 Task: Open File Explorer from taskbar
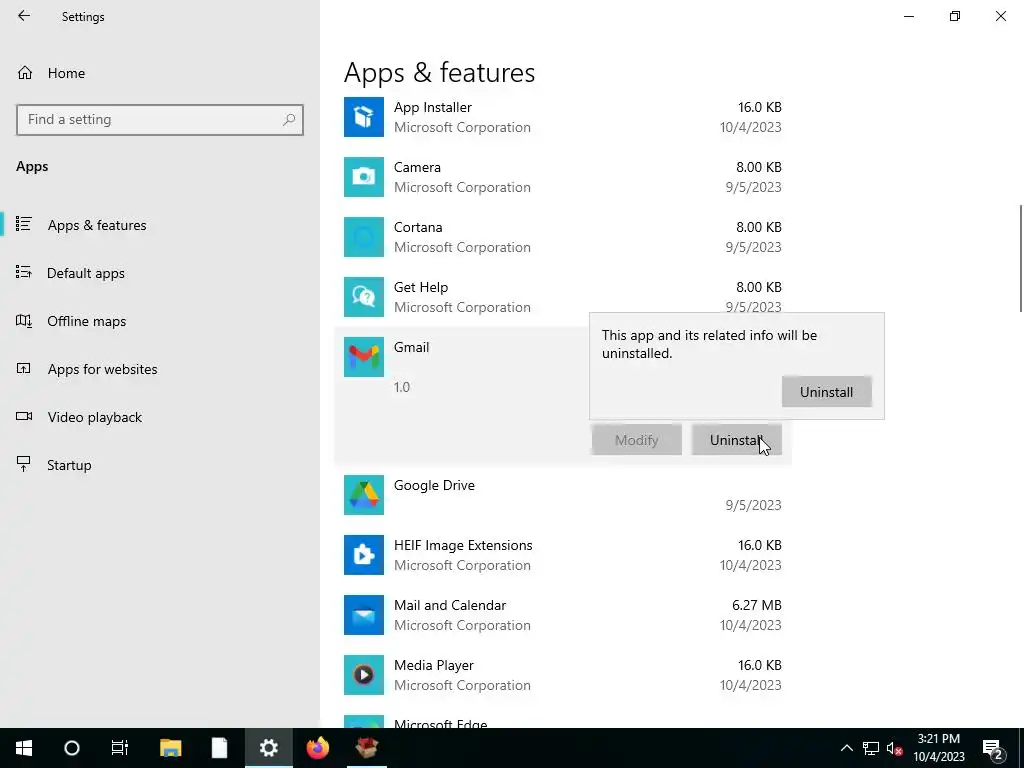(170, 748)
